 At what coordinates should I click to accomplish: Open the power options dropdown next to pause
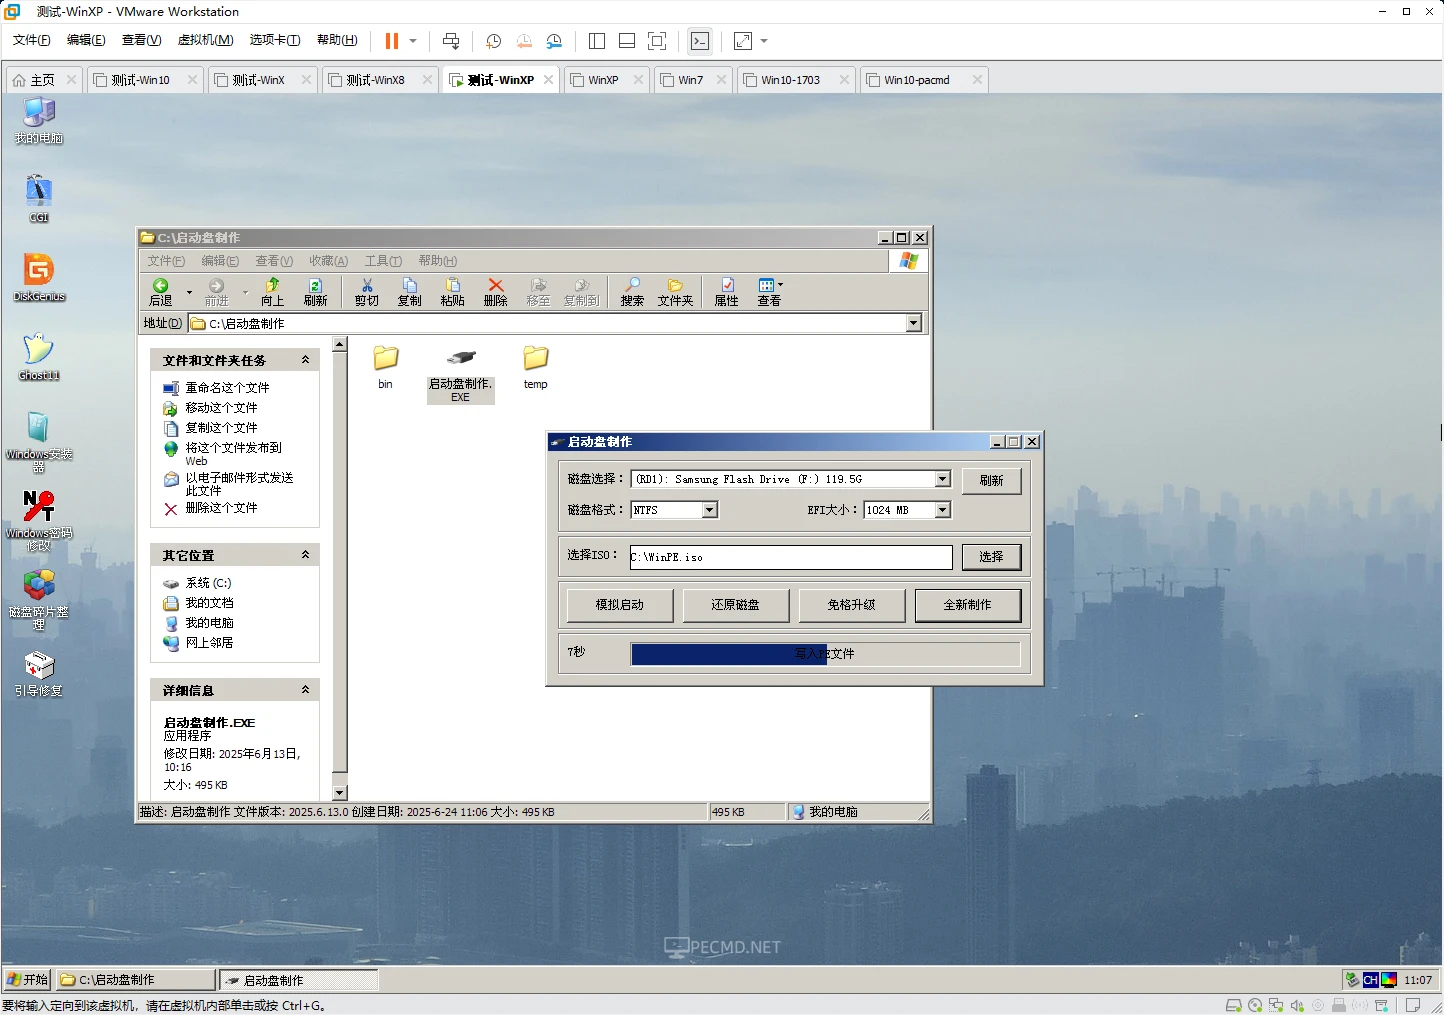pos(413,41)
